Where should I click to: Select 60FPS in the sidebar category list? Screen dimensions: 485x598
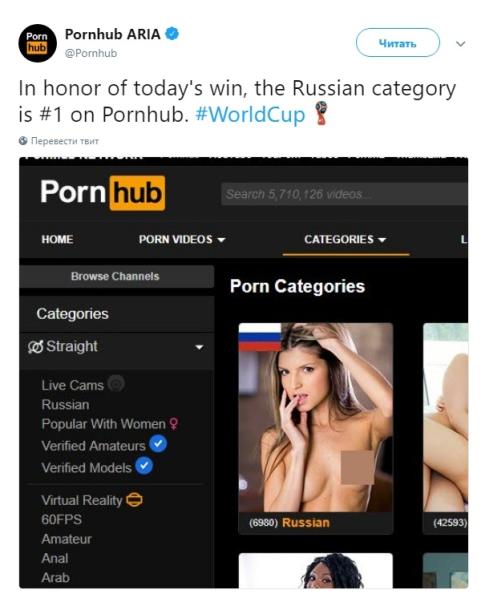(61, 519)
